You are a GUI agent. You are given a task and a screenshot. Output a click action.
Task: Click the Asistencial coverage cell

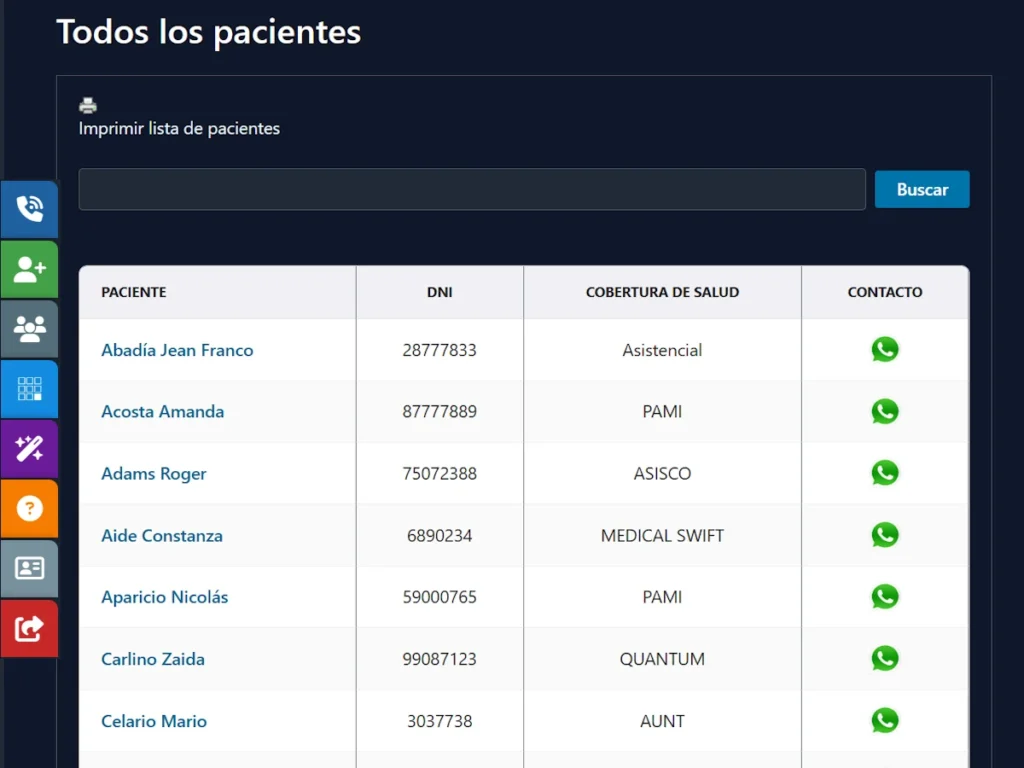pyautogui.click(x=662, y=350)
